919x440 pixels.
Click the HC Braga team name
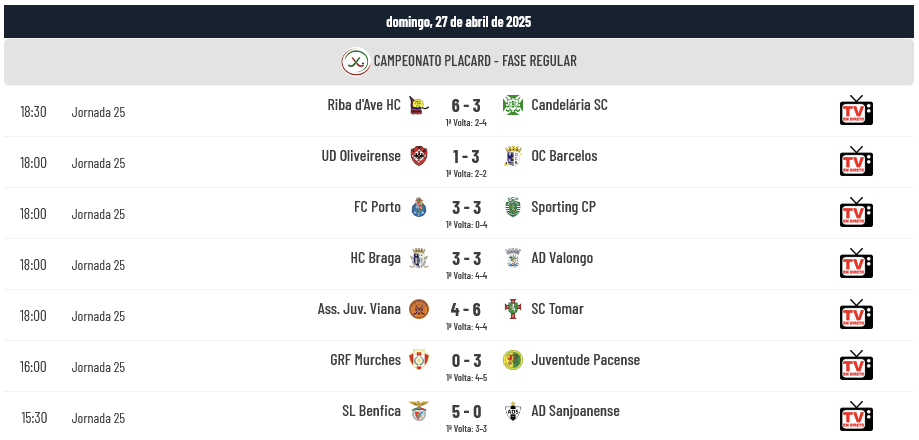click(x=376, y=258)
